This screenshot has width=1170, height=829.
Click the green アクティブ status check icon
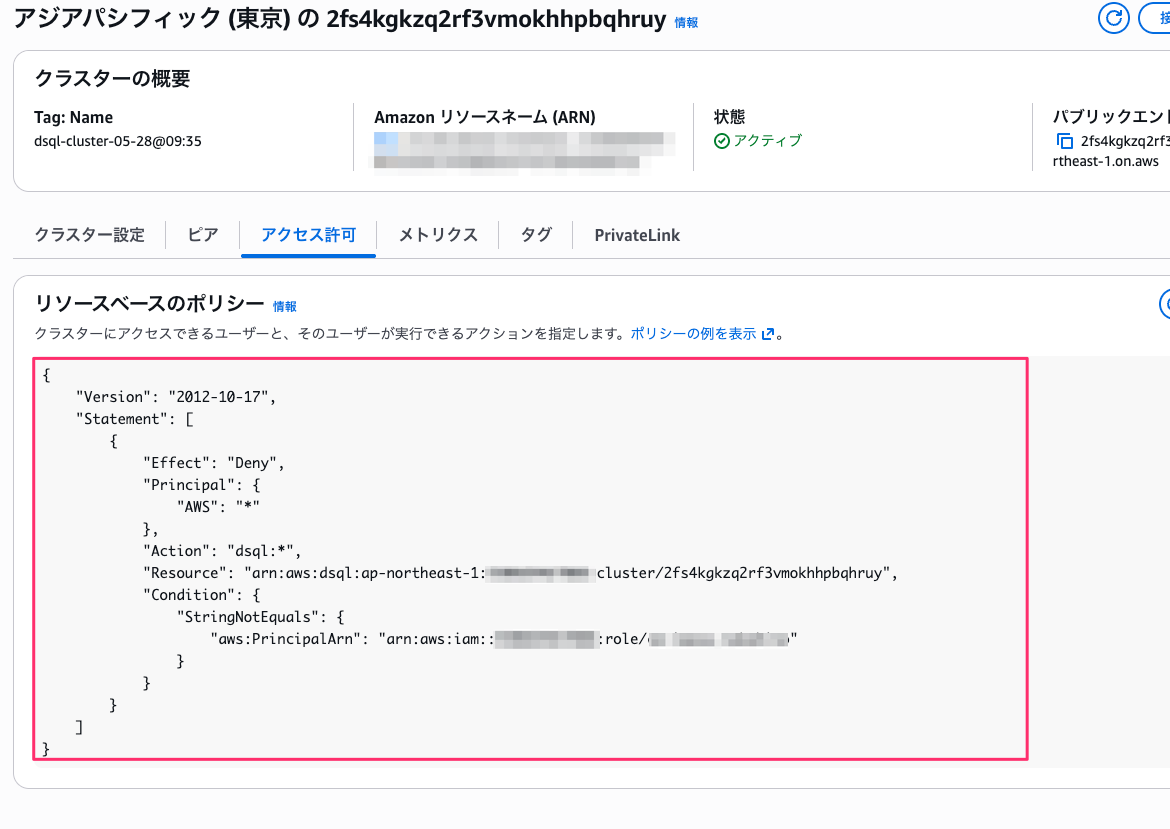point(721,141)
